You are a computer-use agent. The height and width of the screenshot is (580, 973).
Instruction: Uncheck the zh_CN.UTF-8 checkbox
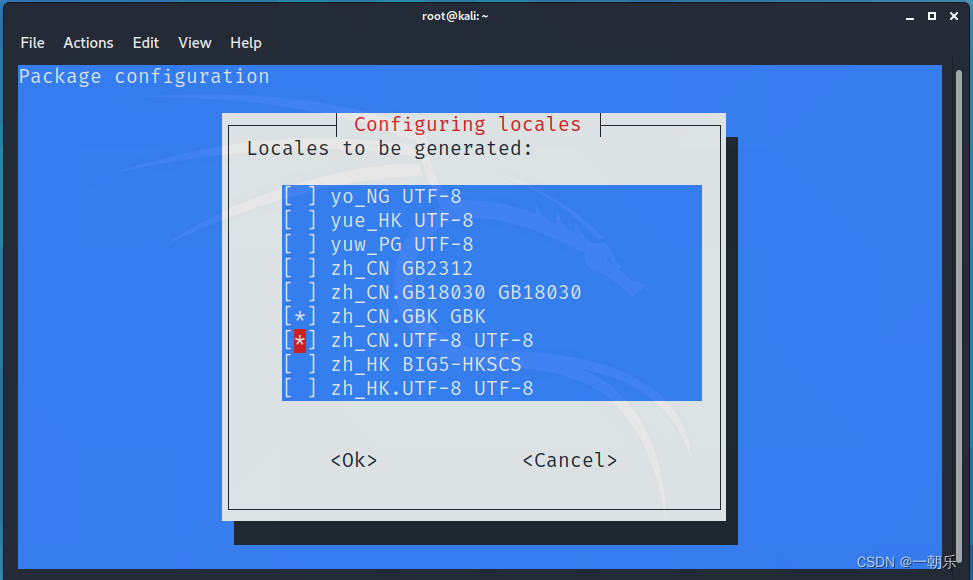(x=300, y=341)
